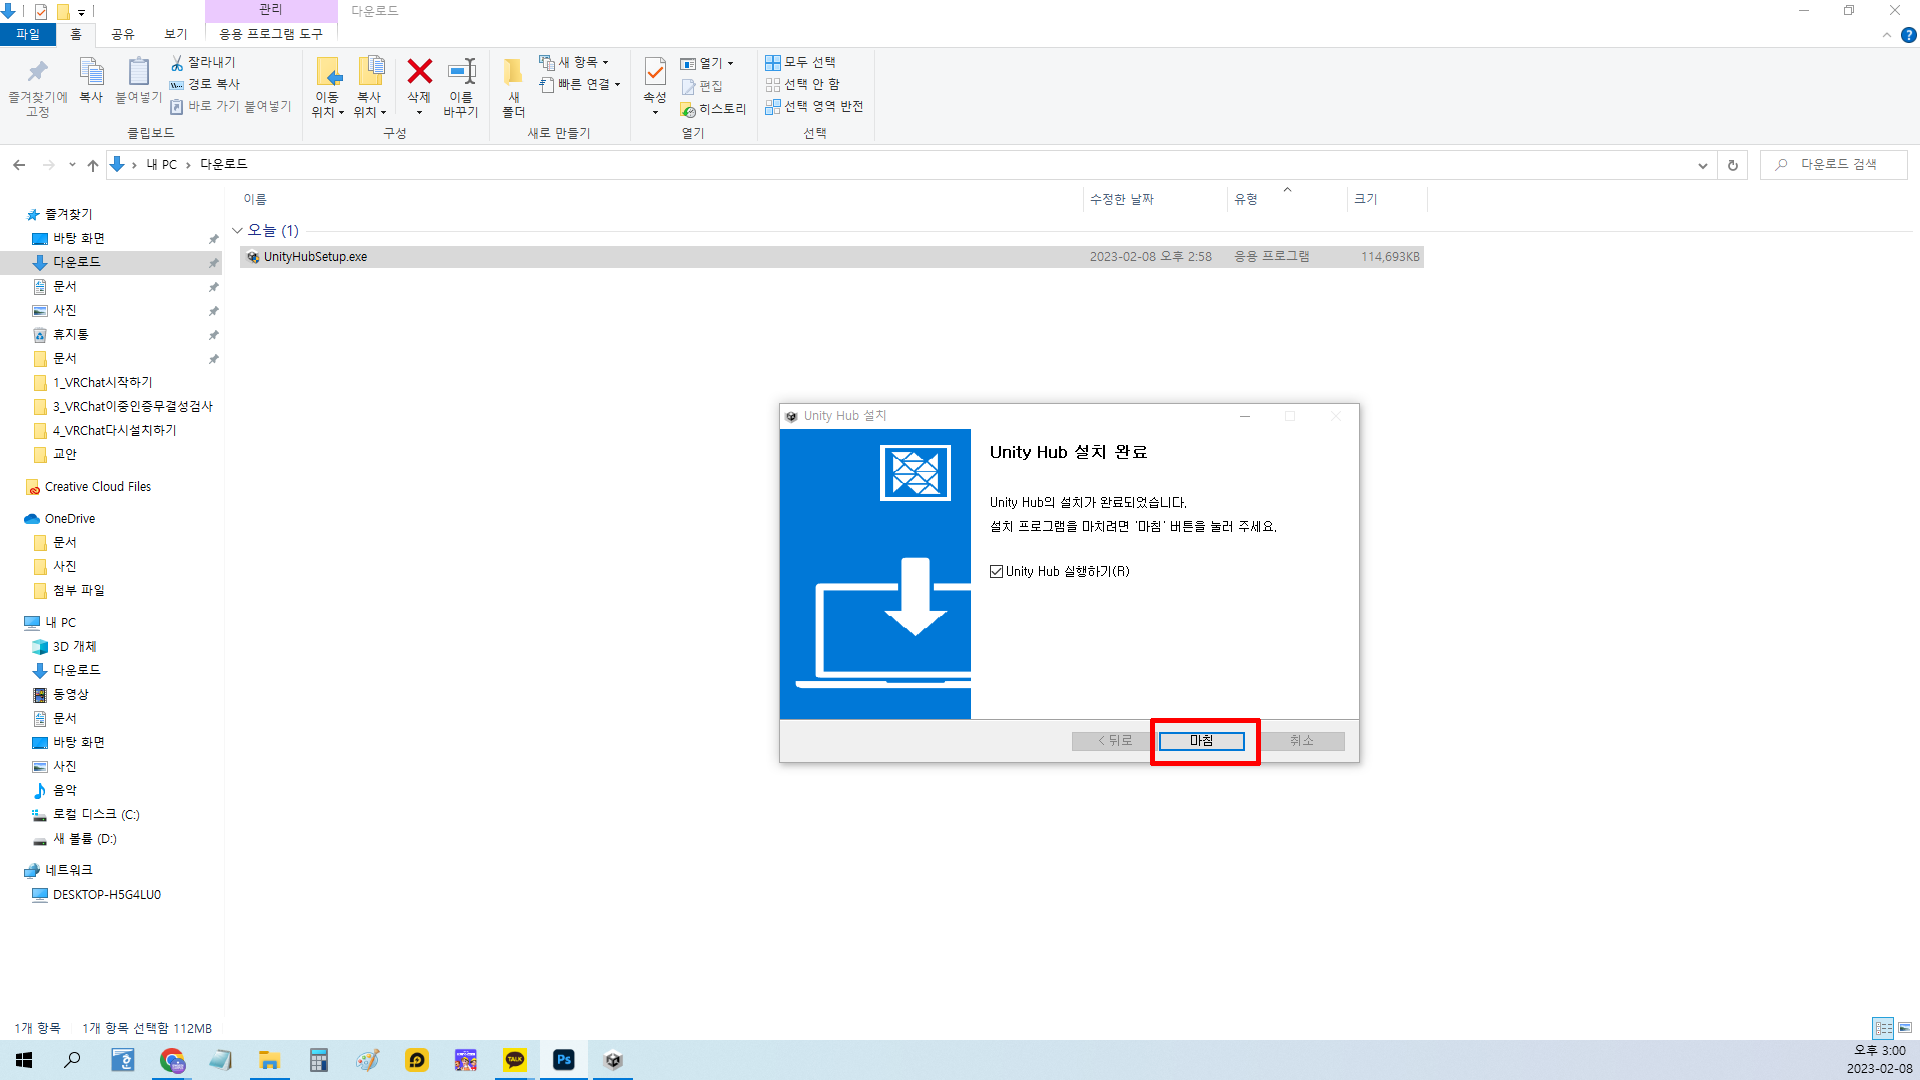Expand the address bar history dropdown
This screenshot has height=1080, width=1920.
point(1703,165)
